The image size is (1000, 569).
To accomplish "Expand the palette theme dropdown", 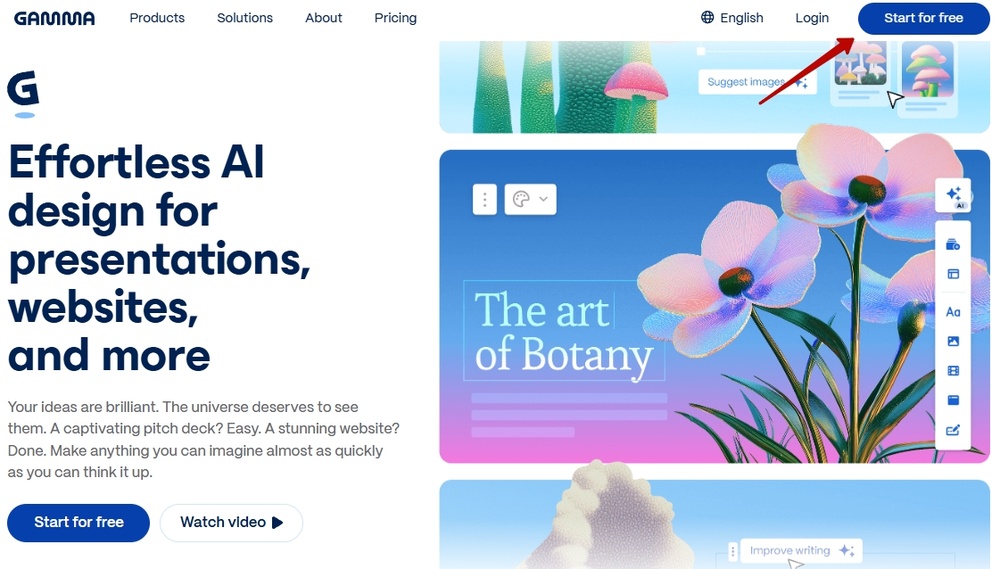I will (x=531, y=200).
